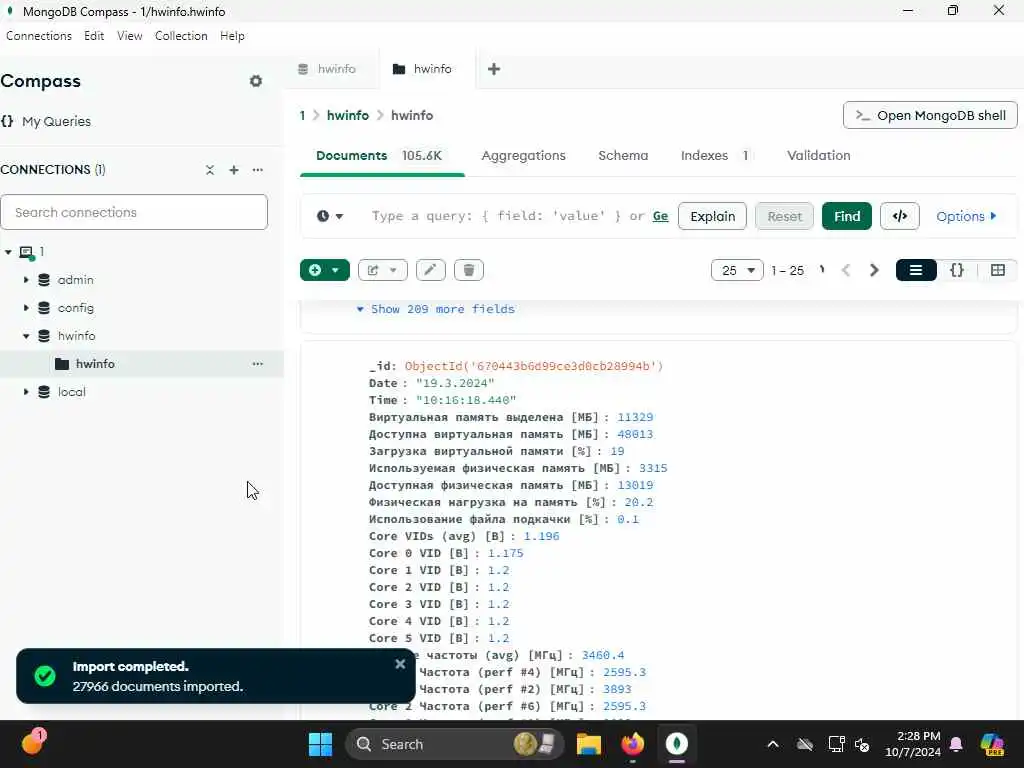Click the Windows taskbar Search box
The height and width of the screenshot is (768, 1024).
click(455, 744)
